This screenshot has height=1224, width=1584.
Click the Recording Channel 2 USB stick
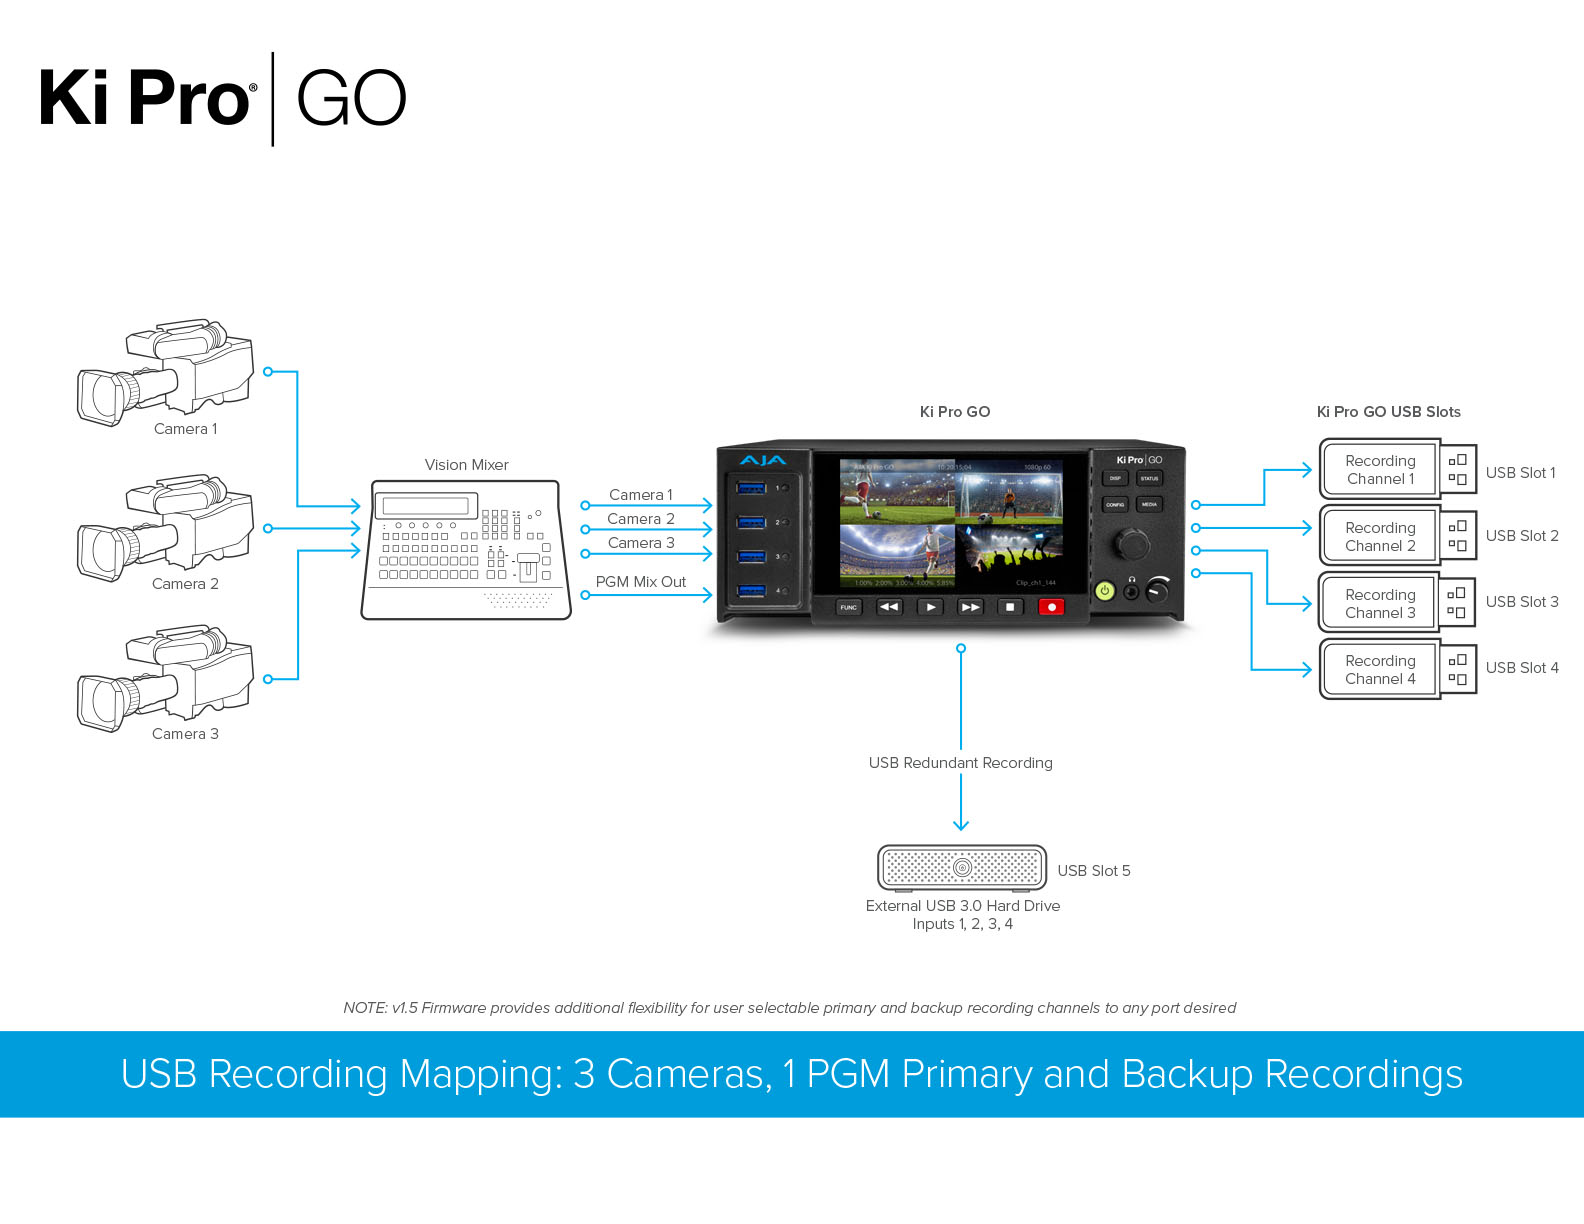pos(1397,536)
